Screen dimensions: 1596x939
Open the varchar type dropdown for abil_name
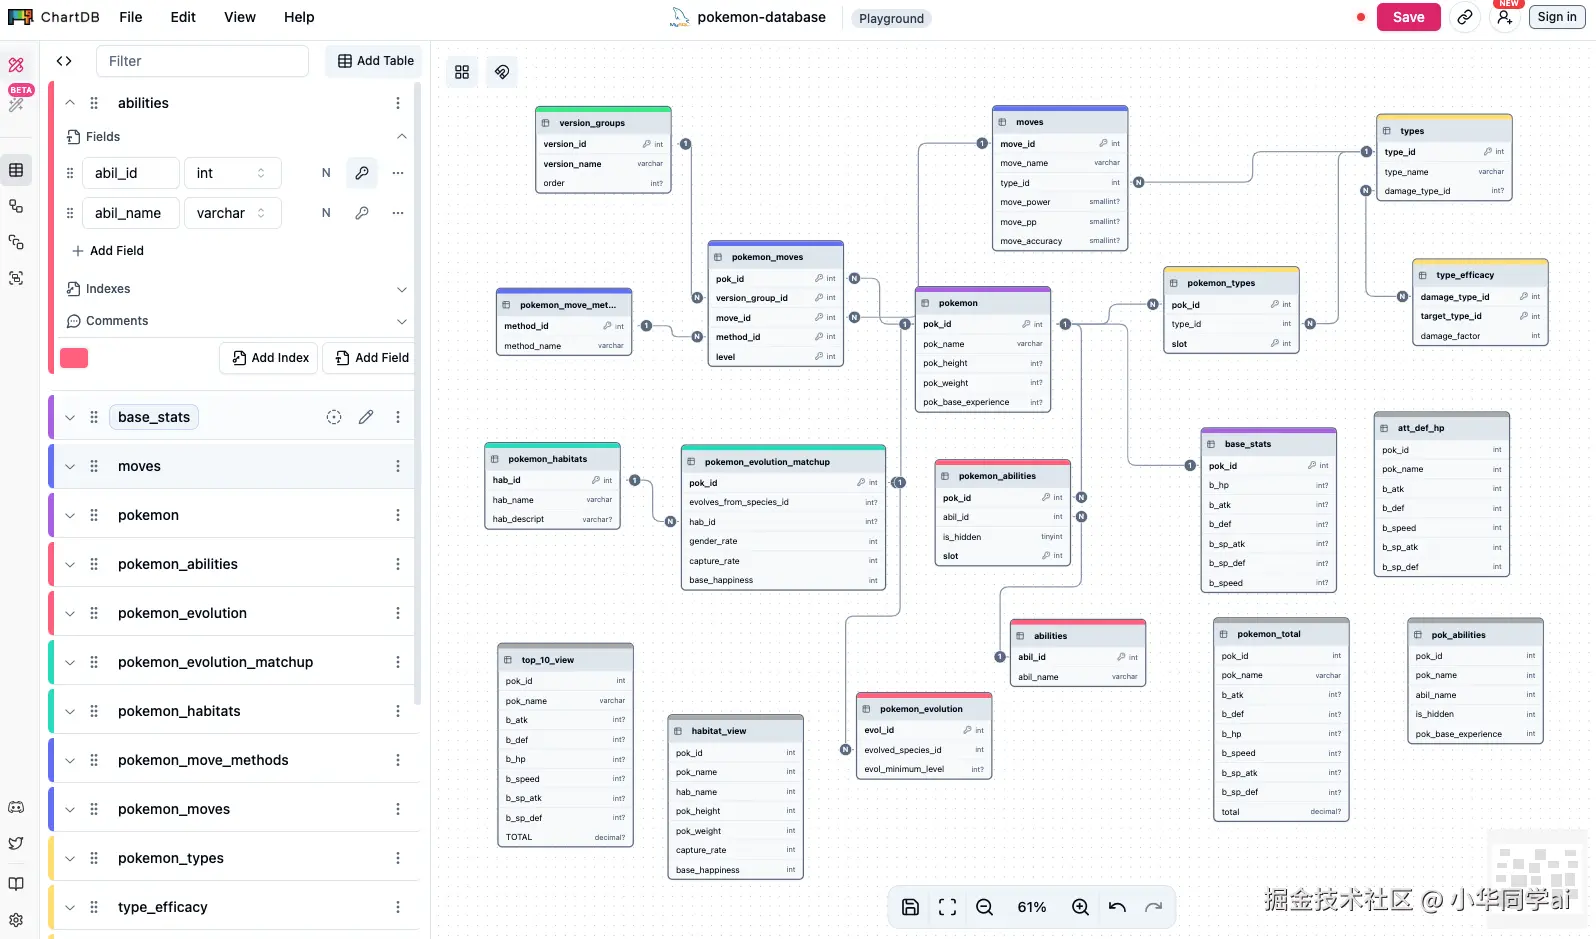click(x=232, y=213)
